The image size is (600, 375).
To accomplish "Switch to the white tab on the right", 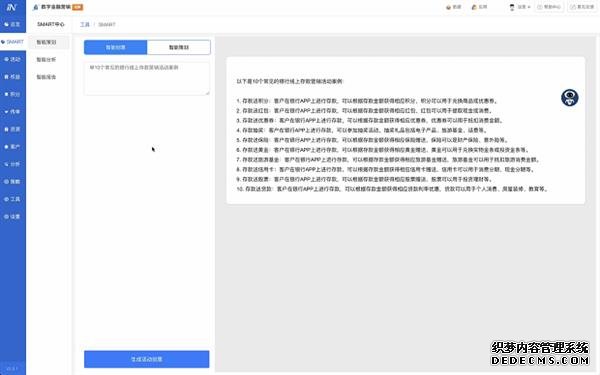I will (179, 47).
